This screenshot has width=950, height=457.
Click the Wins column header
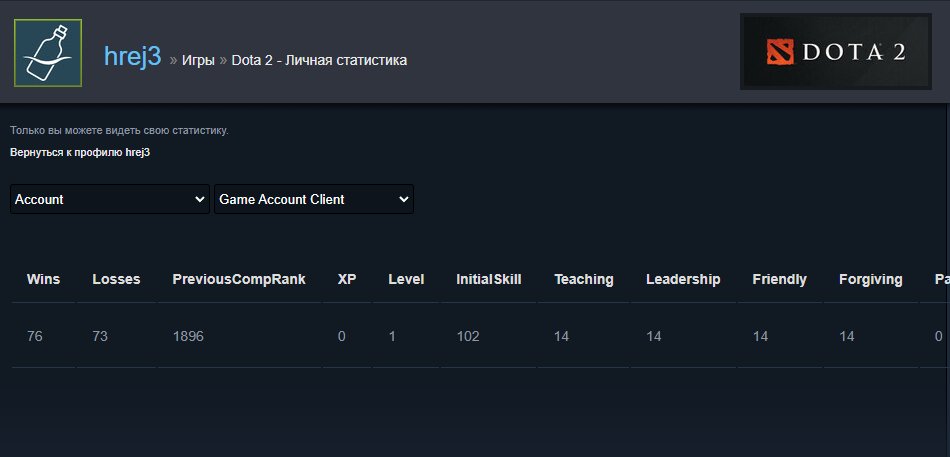pos(44,279)
